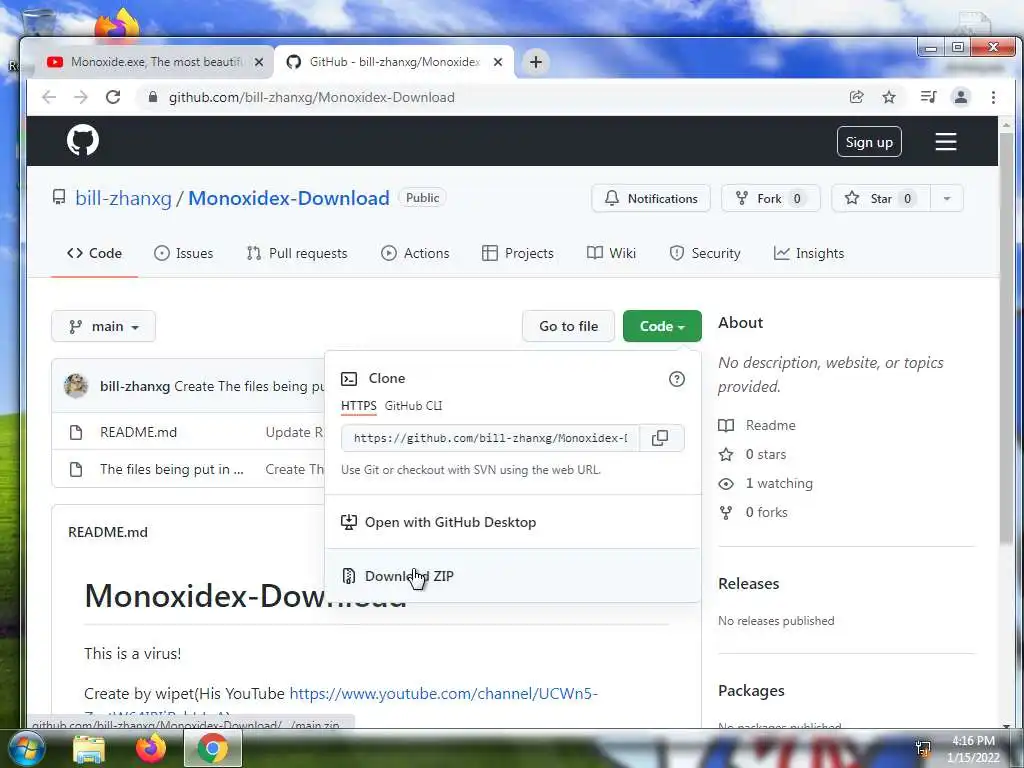The height and width of the screenshot is (768, 1024).
Task: Expand the main branch dropdown
Action: click(103, 326)
